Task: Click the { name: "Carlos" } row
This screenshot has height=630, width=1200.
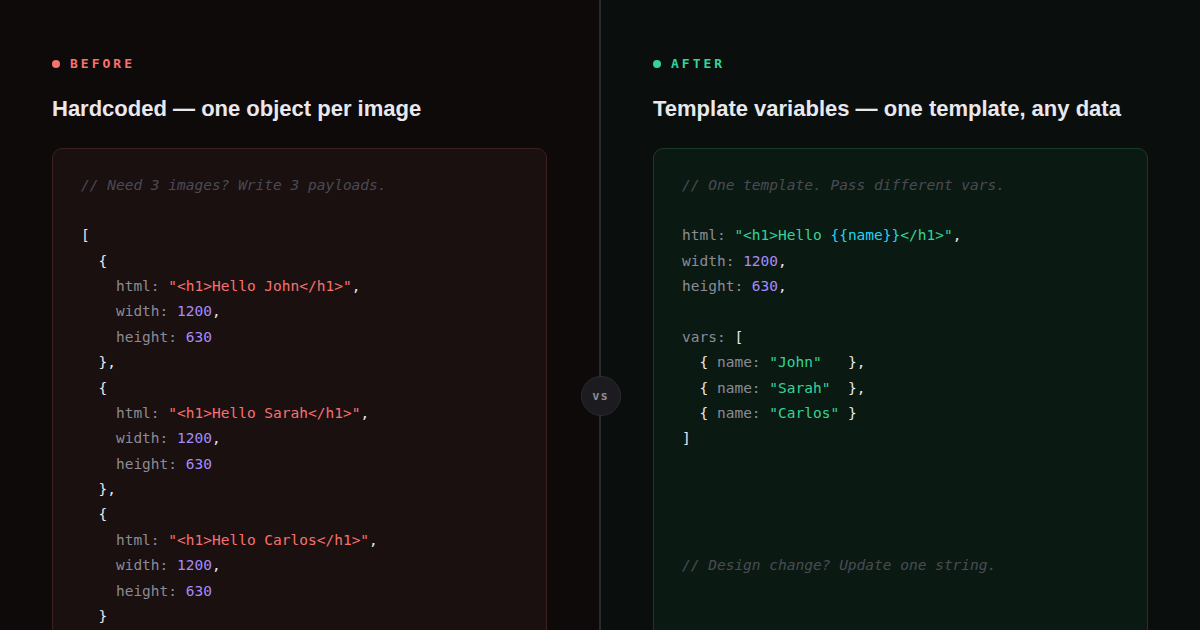Action: [x=778, y=413]
